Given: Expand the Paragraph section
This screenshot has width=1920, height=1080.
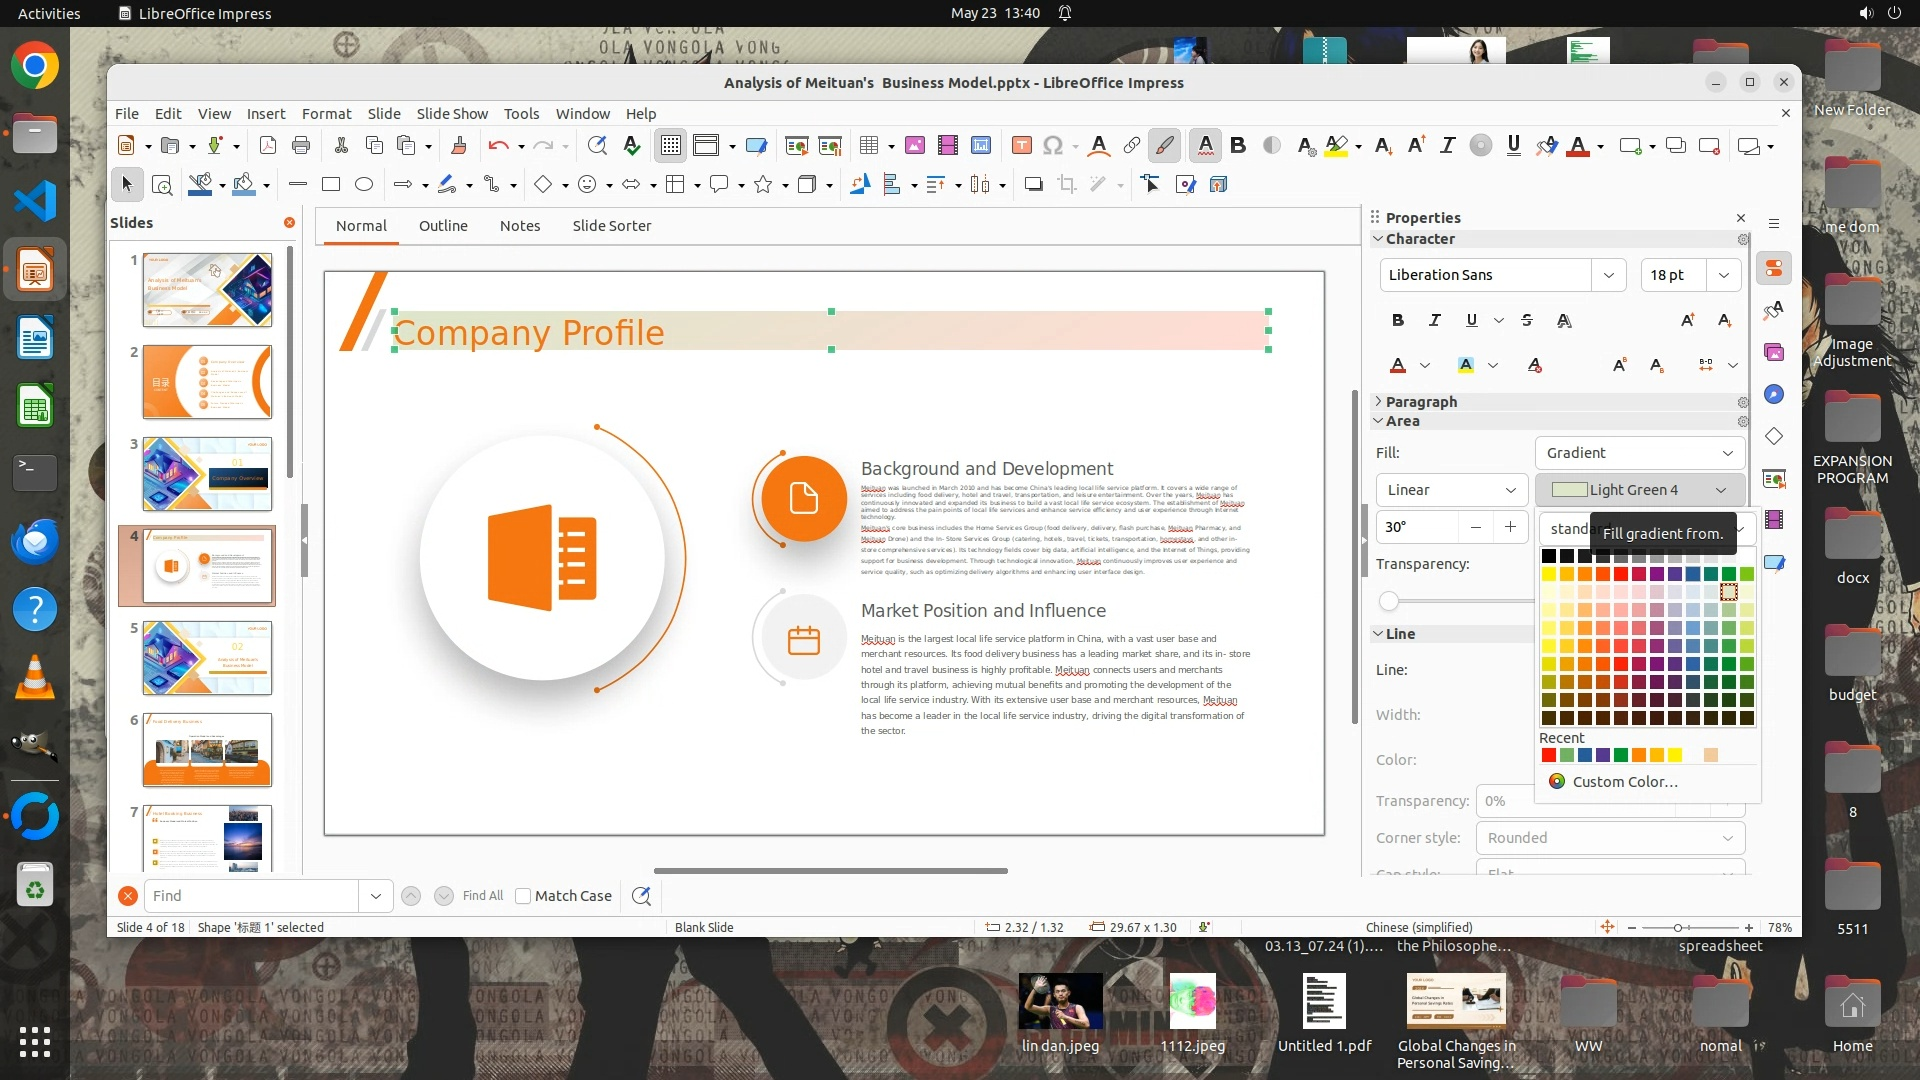Looking at the screenshot, I should click(x=1420, y=401).
